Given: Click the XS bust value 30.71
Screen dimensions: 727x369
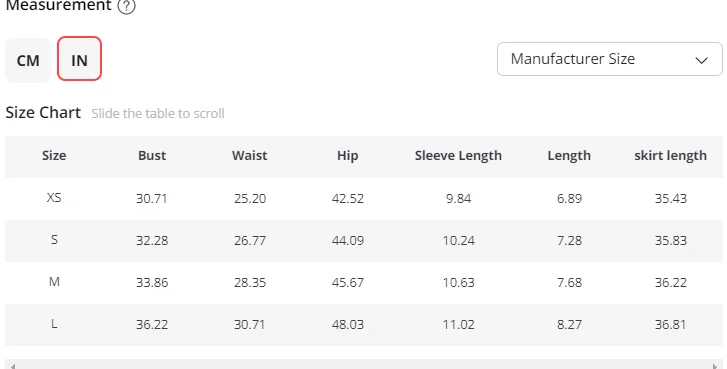Looking at the screenshot, I should pos(152,198).
